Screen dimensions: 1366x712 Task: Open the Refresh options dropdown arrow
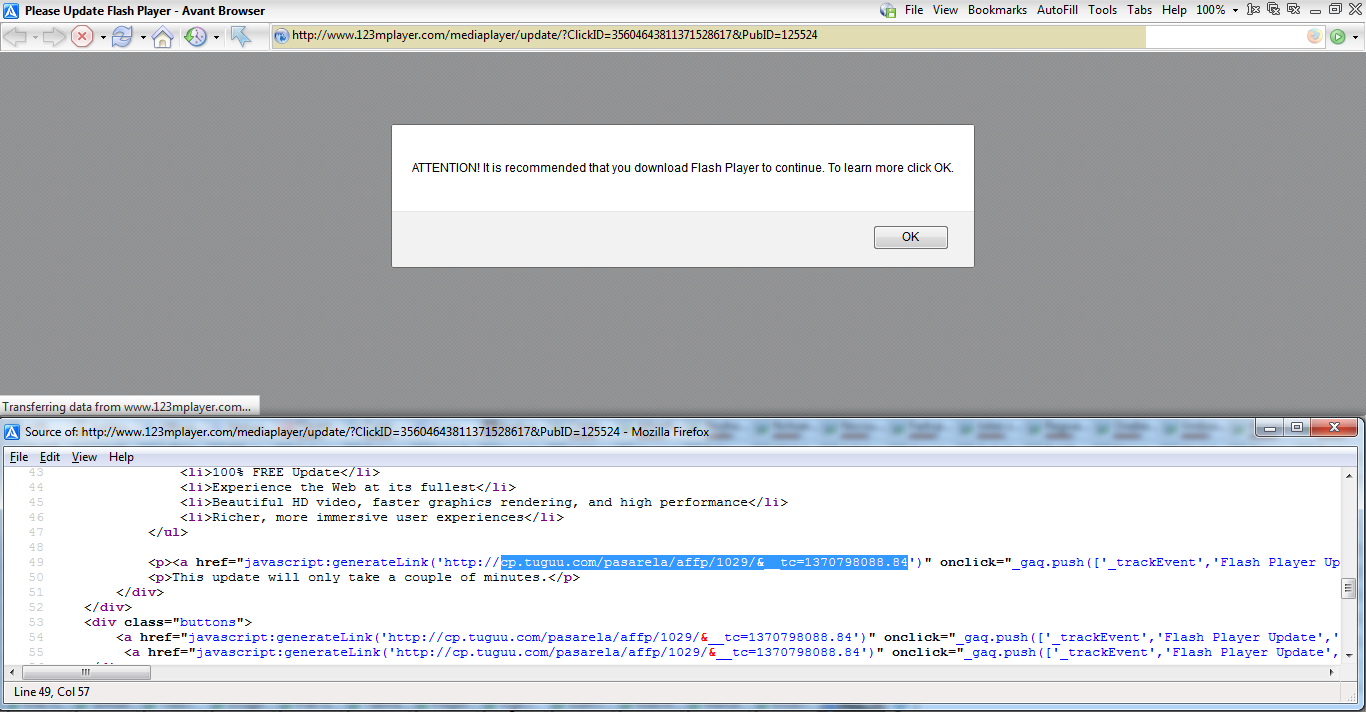point(143,38)
